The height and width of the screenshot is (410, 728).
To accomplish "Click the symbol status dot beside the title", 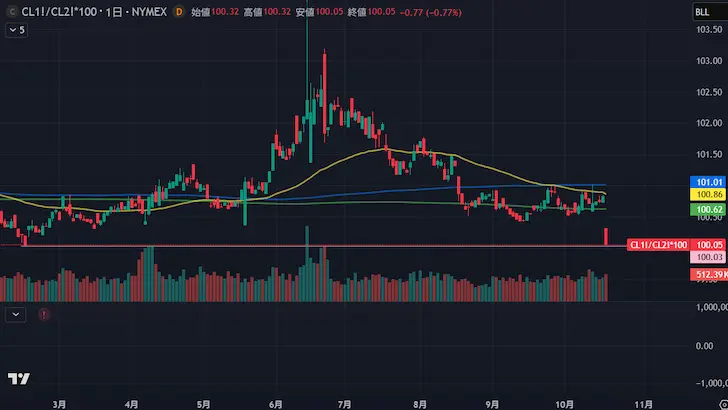I will (x=10, y=12).
